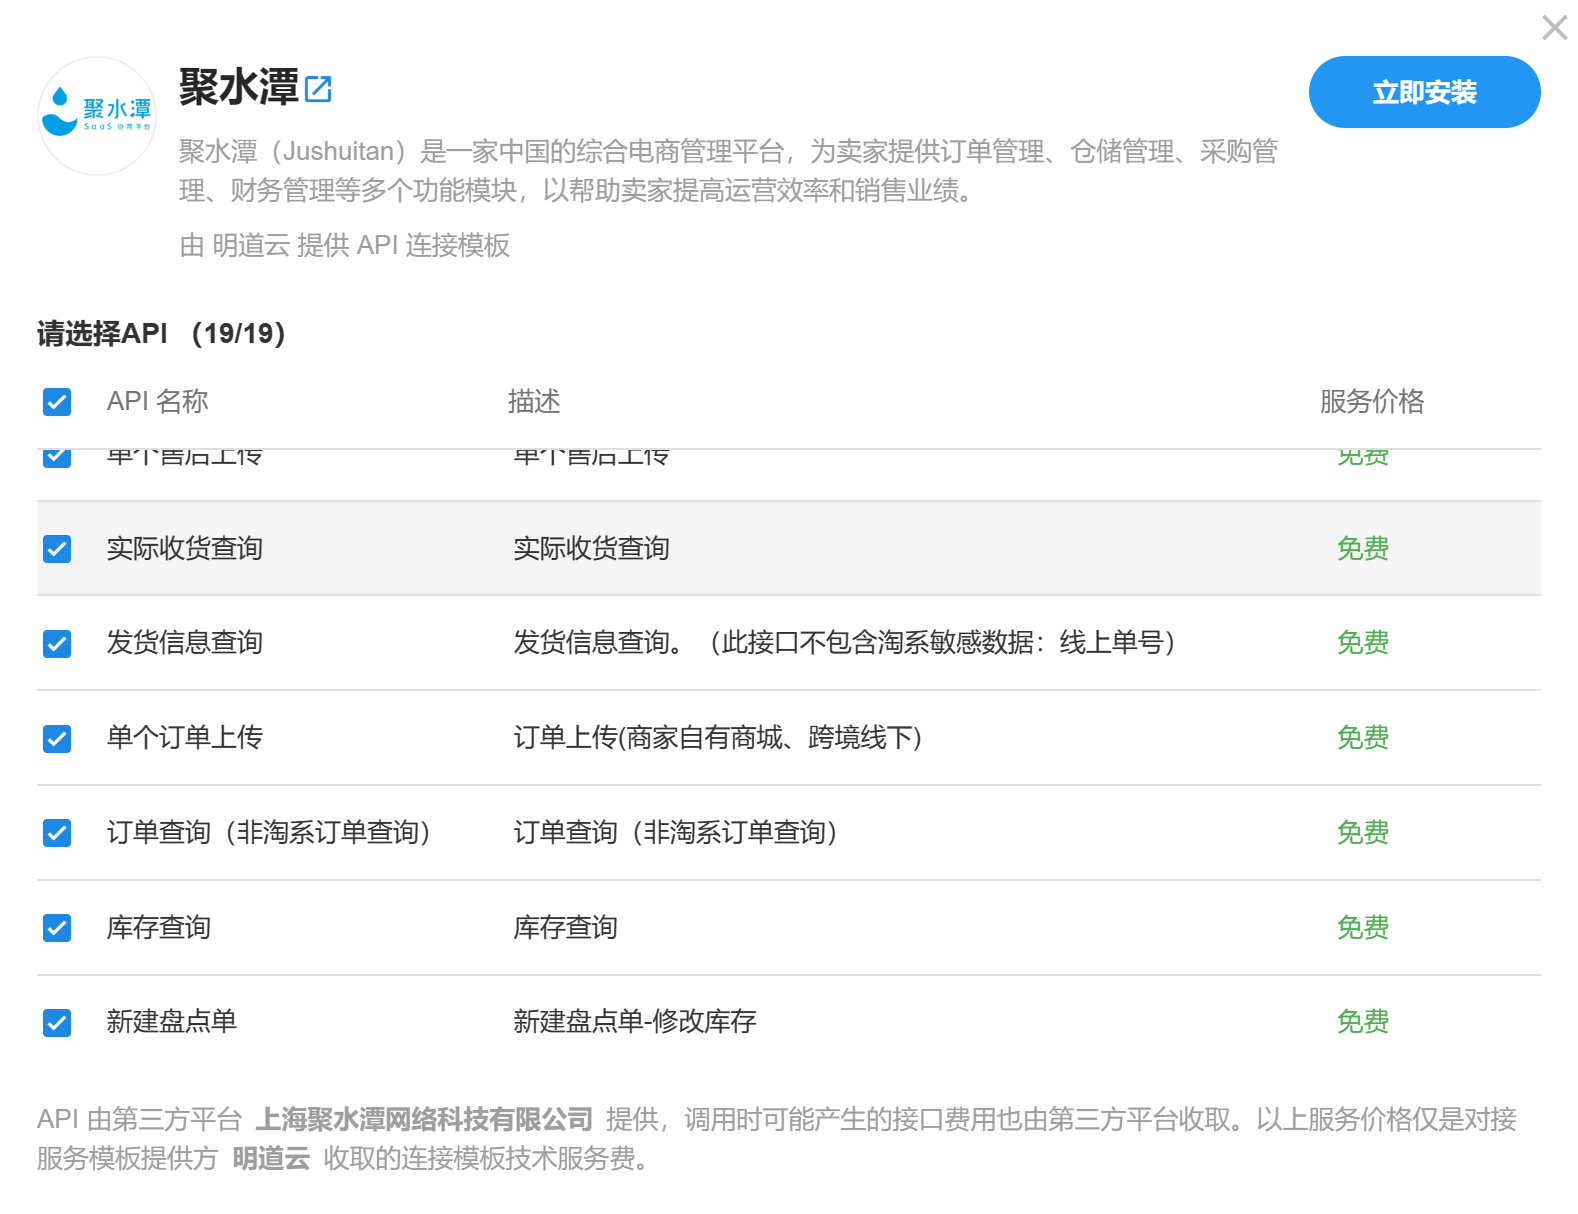
Task: Click the API 名称 column header
Action: point(157,402)
